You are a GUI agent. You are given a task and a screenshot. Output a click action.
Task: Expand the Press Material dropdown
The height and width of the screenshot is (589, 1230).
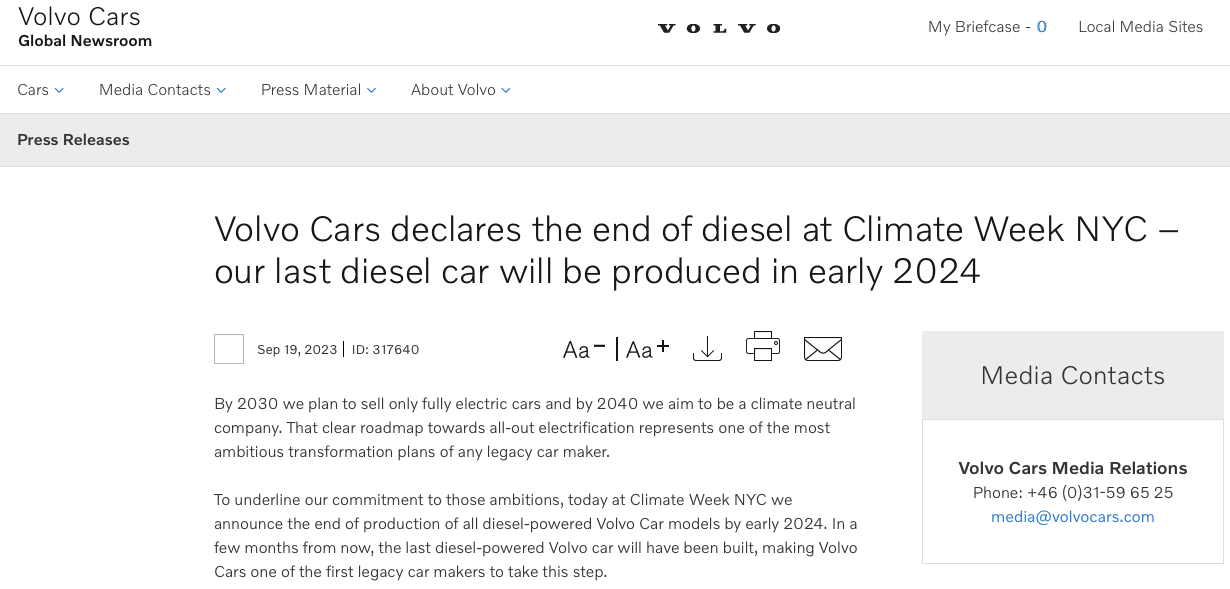click(318, 90)
